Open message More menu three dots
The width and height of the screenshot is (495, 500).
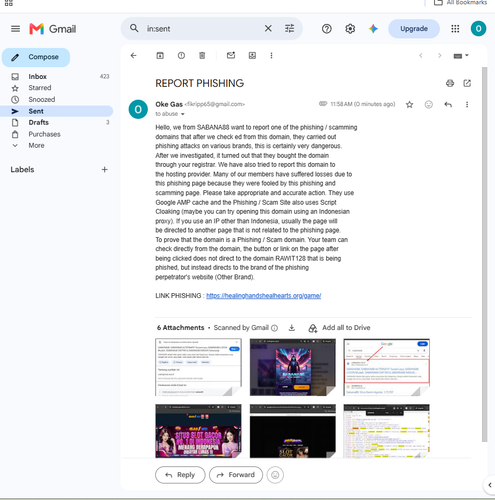[467, 105]
